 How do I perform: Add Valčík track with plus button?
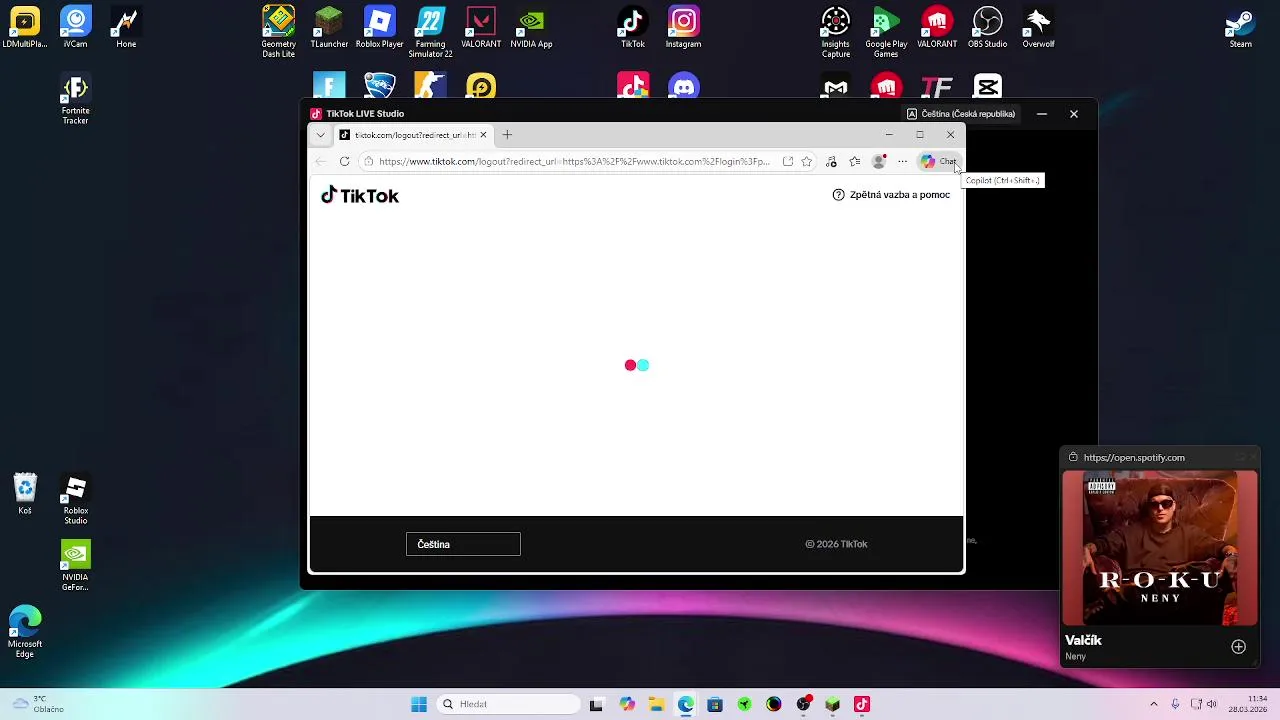[1238, 647]
